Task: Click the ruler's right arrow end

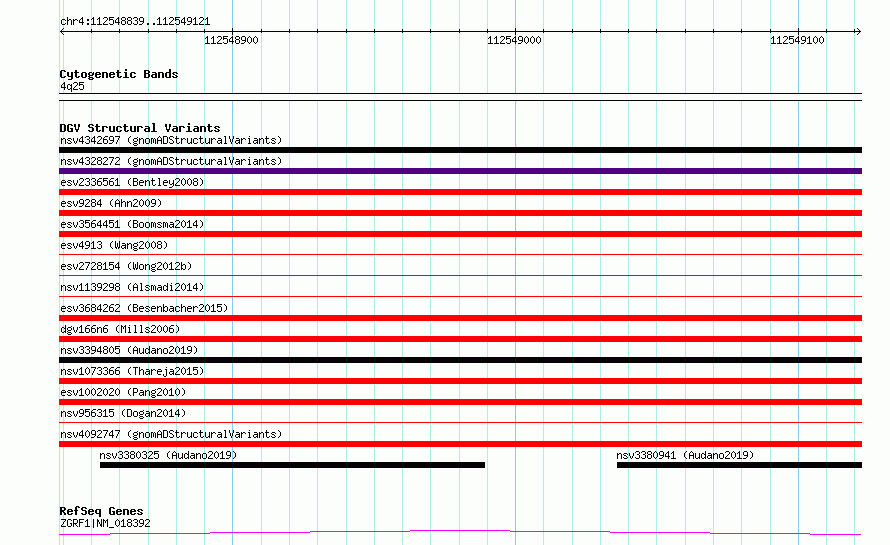Action: [x=858, y=31]
